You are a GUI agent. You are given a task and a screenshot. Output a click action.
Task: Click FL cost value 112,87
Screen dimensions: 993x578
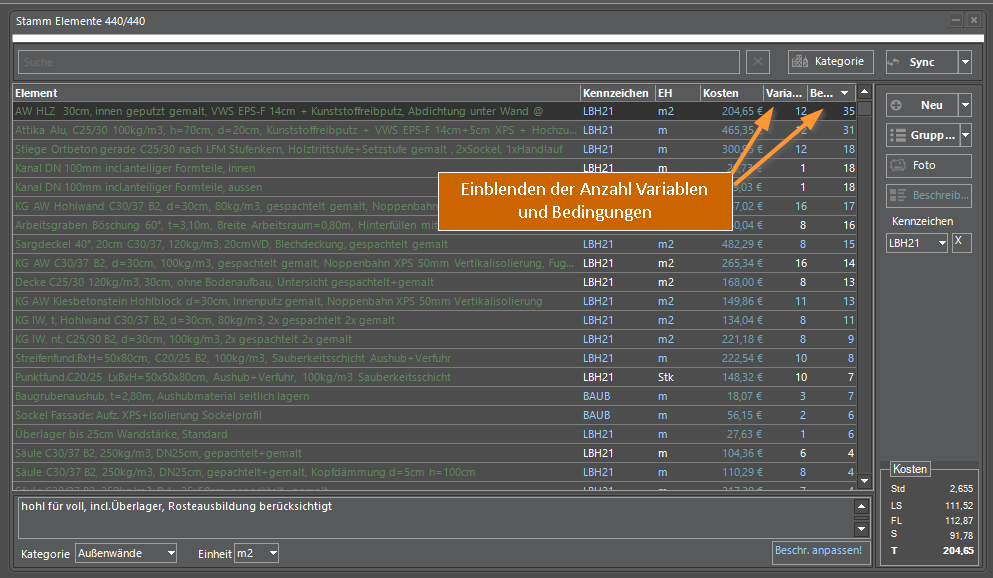[x=959, y=521]
